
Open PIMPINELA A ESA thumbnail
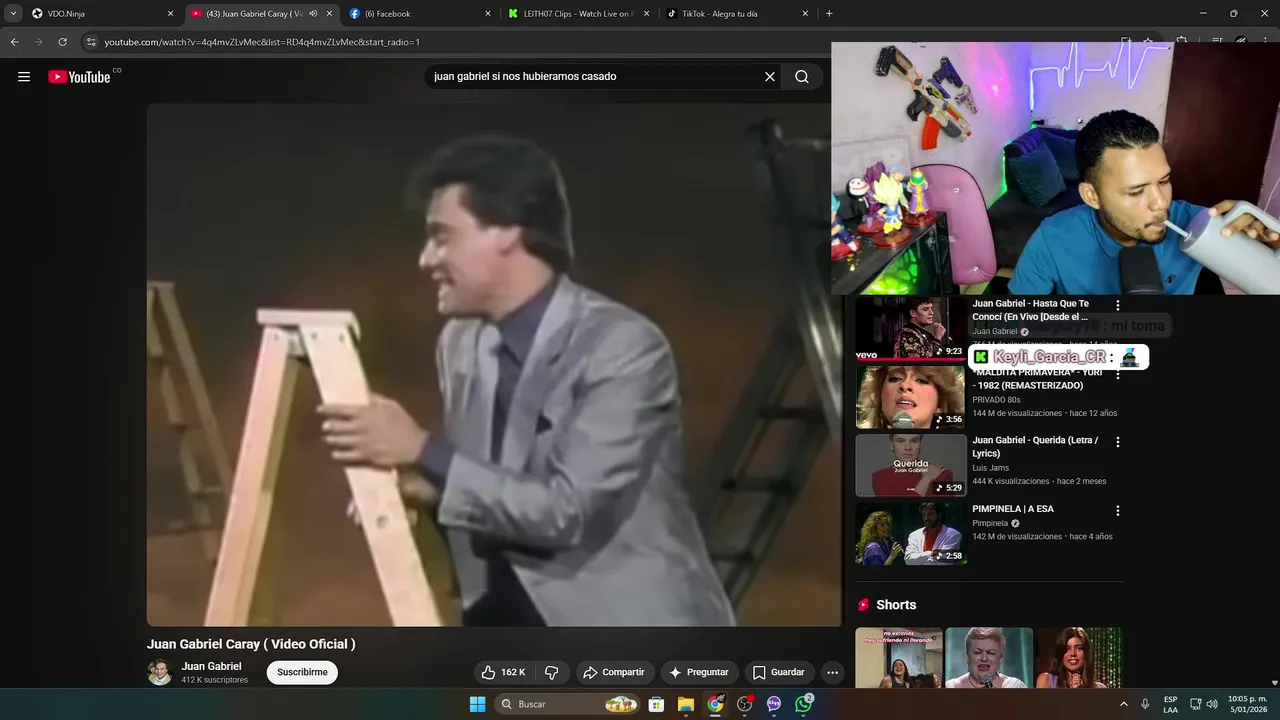coord(911,534)
